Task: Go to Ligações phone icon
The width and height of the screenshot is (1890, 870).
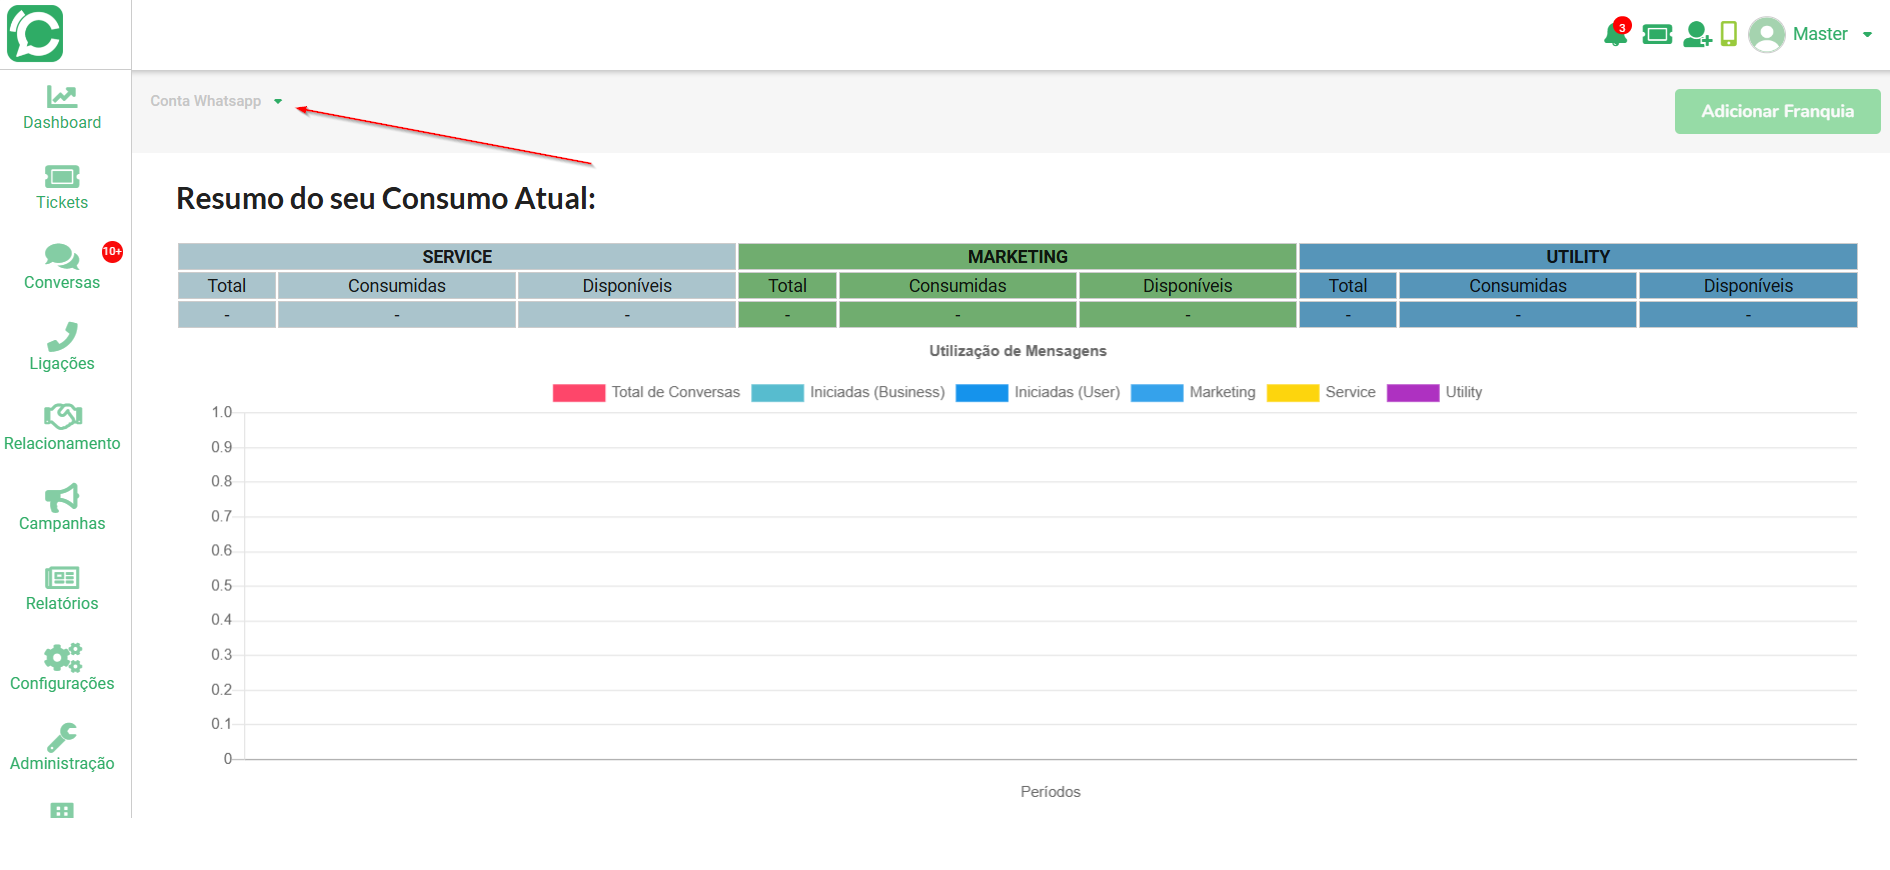Action: pos(62,336)
